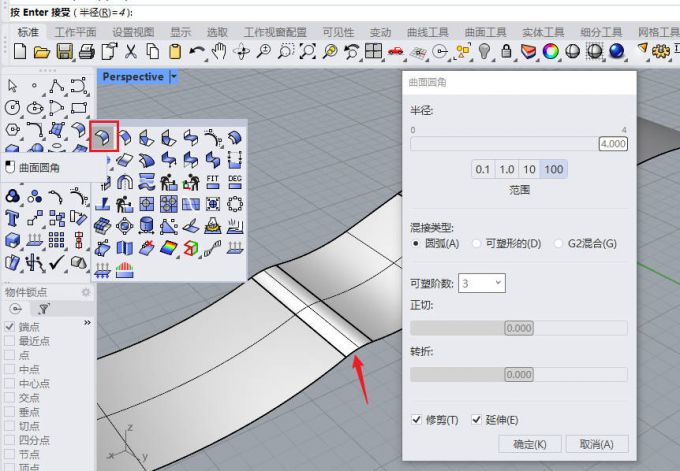Enable the 最近点 osnap

click(x=10, y=341)
